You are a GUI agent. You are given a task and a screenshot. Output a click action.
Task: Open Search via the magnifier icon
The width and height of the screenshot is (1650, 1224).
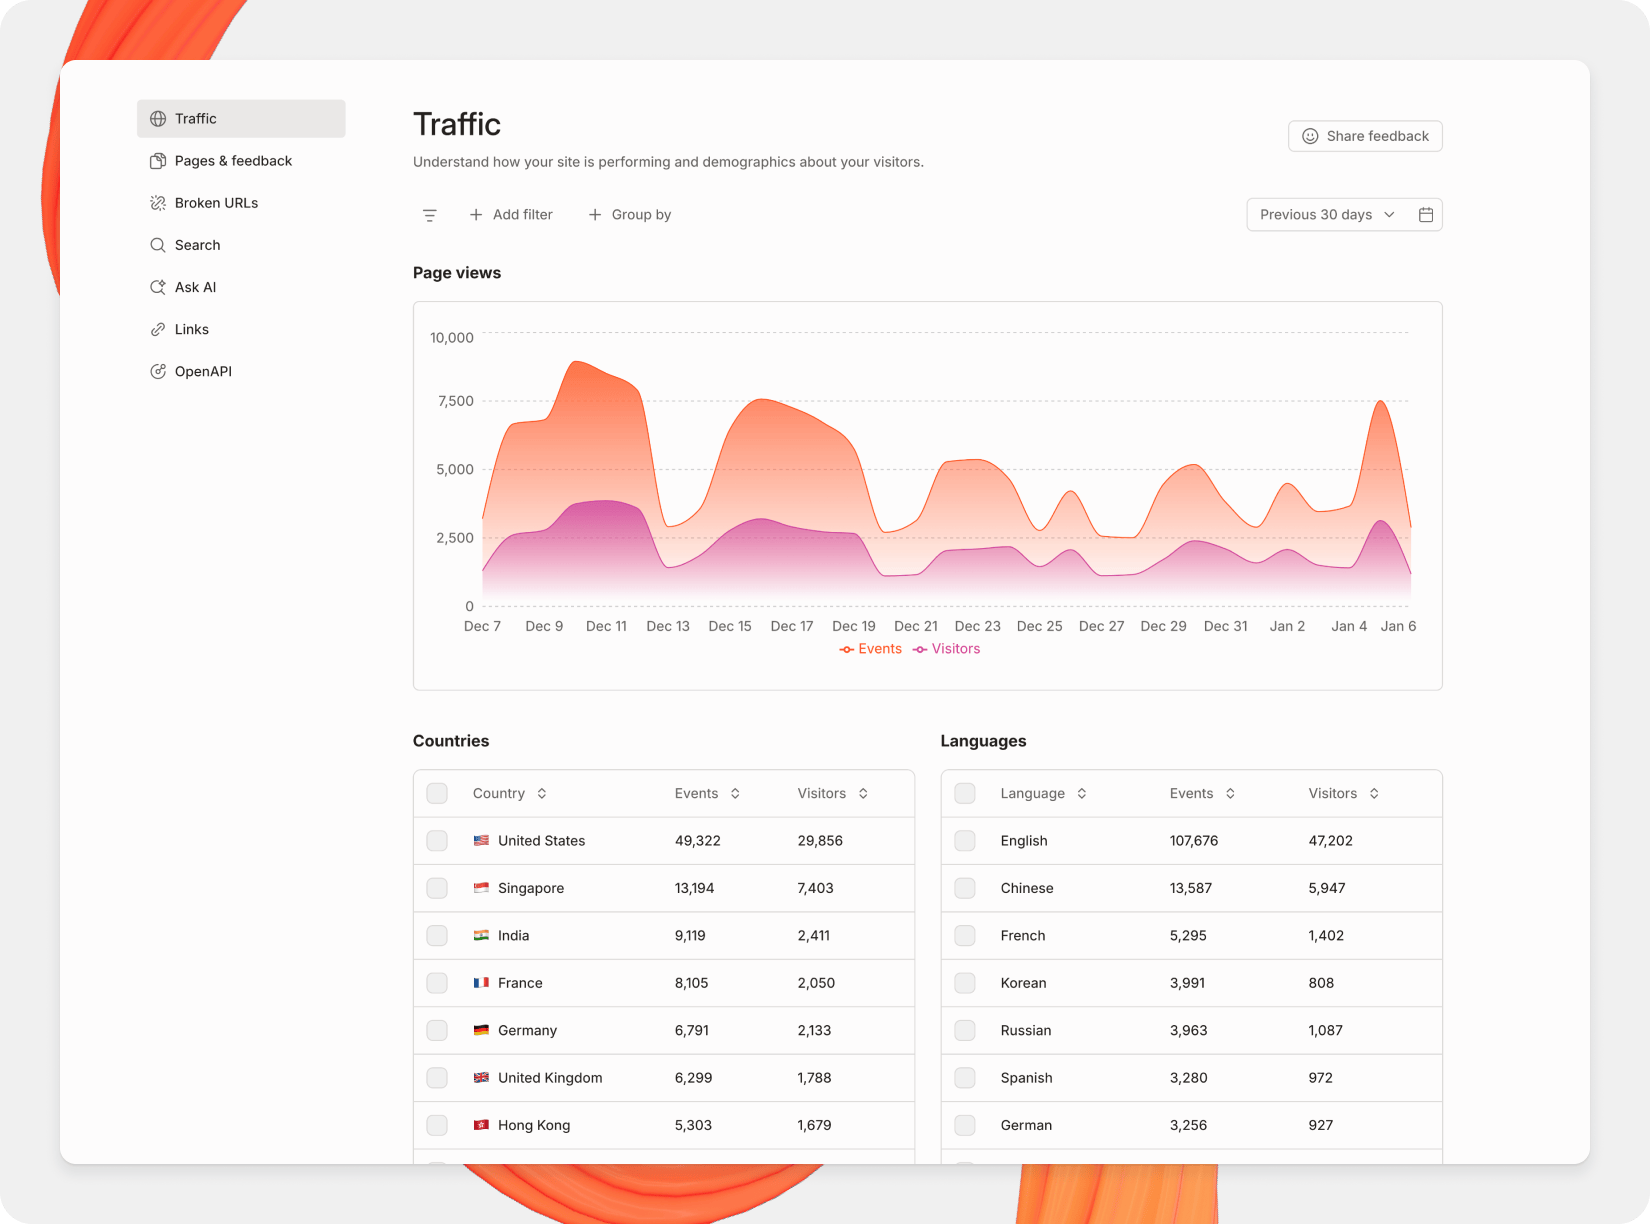158,244
